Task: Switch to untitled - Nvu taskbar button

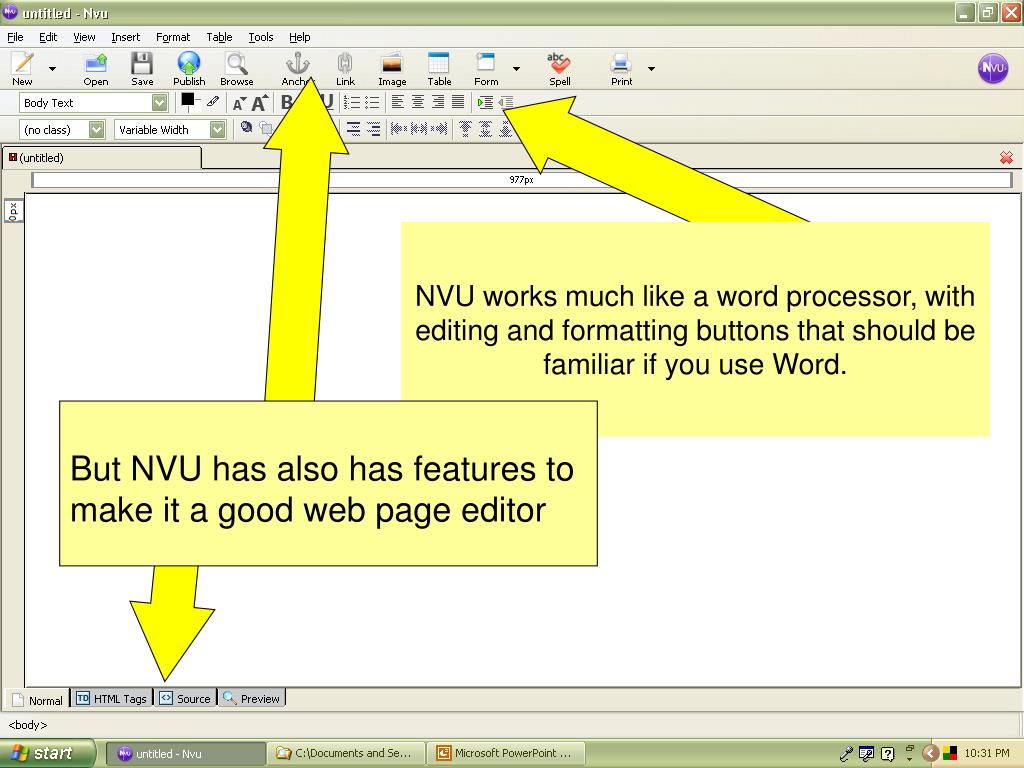Action: point(185,753)
